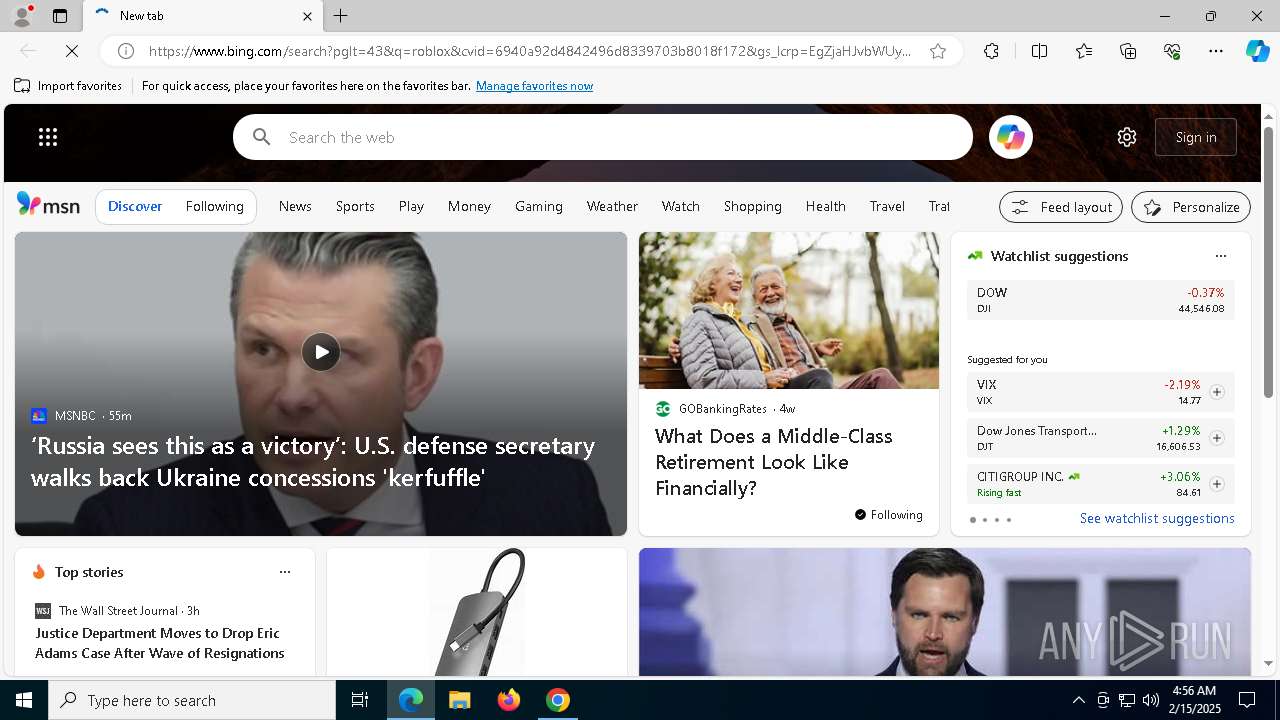Close the New tab tab
Image resolution: width=1280 pixels, height=720 pixels.
click(307, 16)
